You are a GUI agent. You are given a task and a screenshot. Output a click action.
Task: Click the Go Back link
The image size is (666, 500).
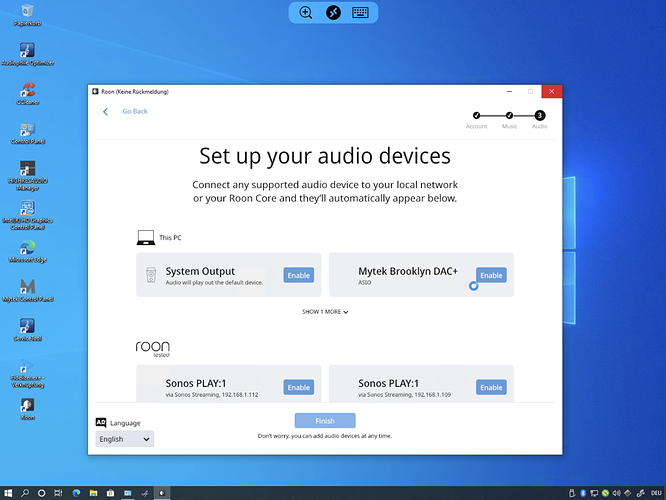(135, 111)
